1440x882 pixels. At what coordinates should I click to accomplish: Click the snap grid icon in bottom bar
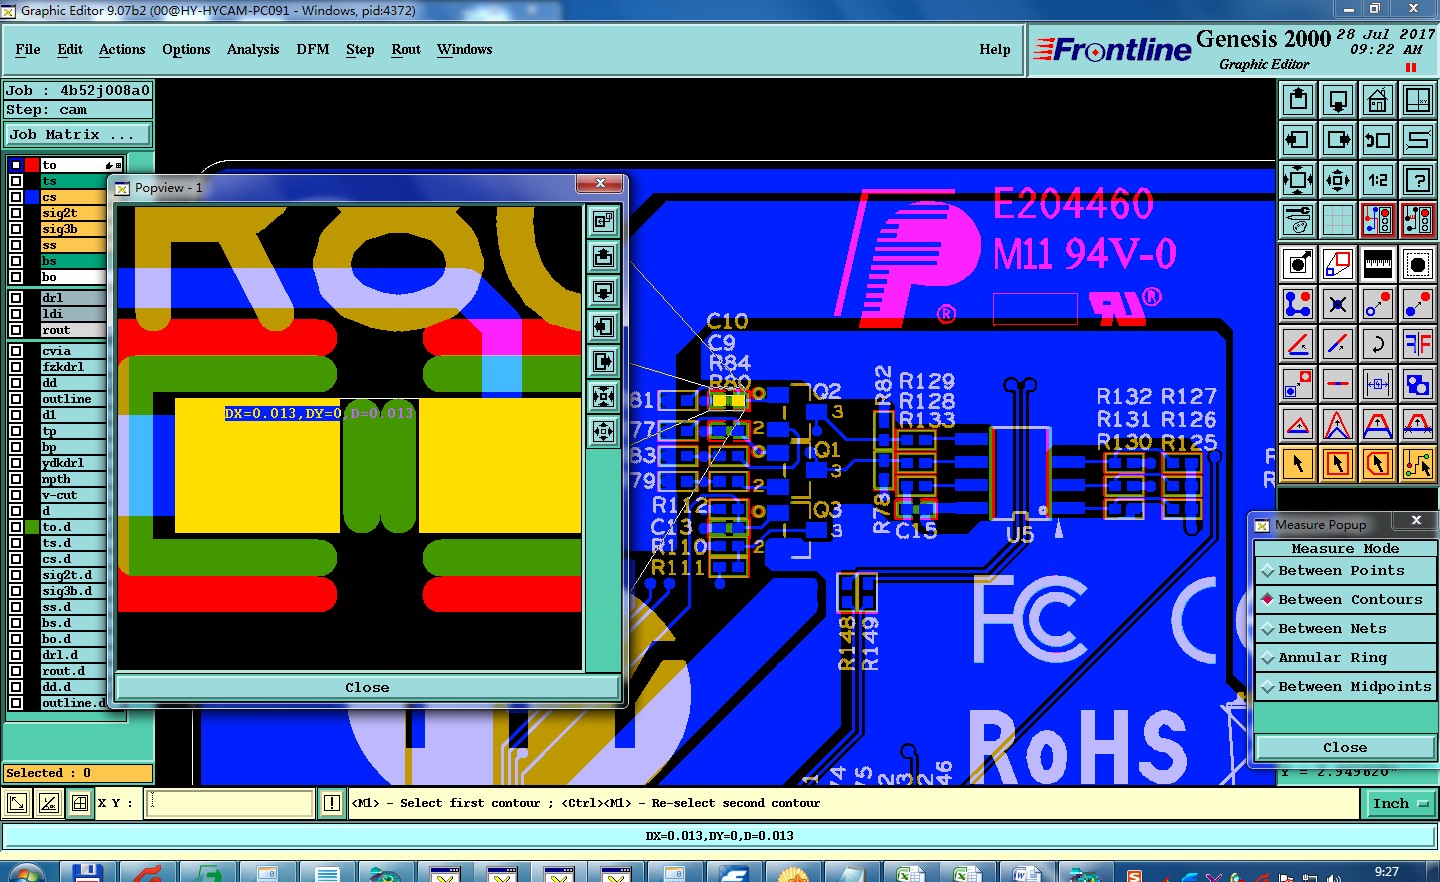pos(80,803)
